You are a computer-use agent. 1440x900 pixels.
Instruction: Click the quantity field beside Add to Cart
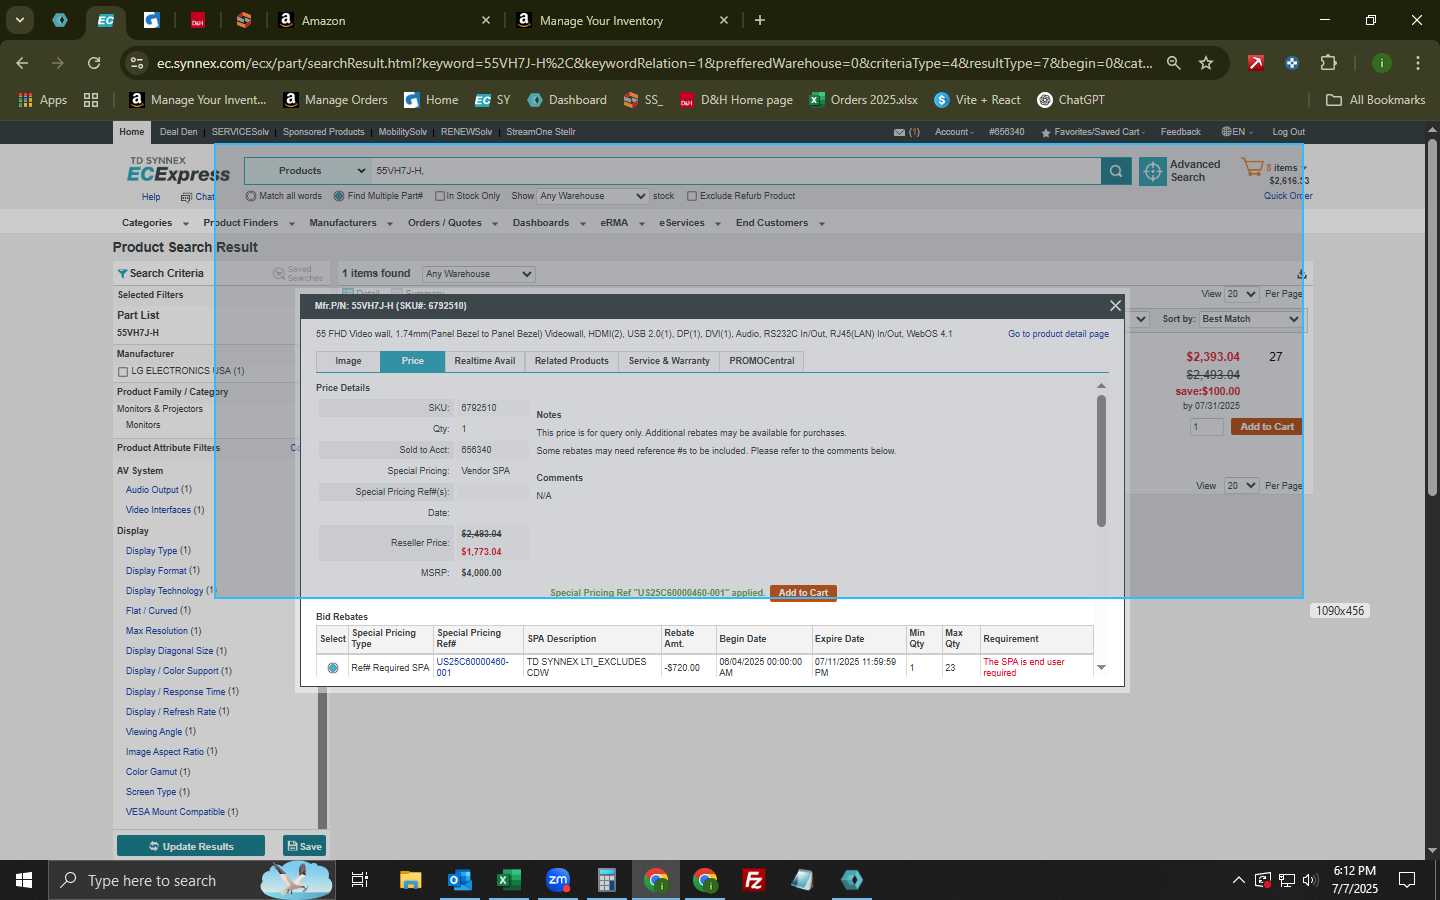[1206, 427]
